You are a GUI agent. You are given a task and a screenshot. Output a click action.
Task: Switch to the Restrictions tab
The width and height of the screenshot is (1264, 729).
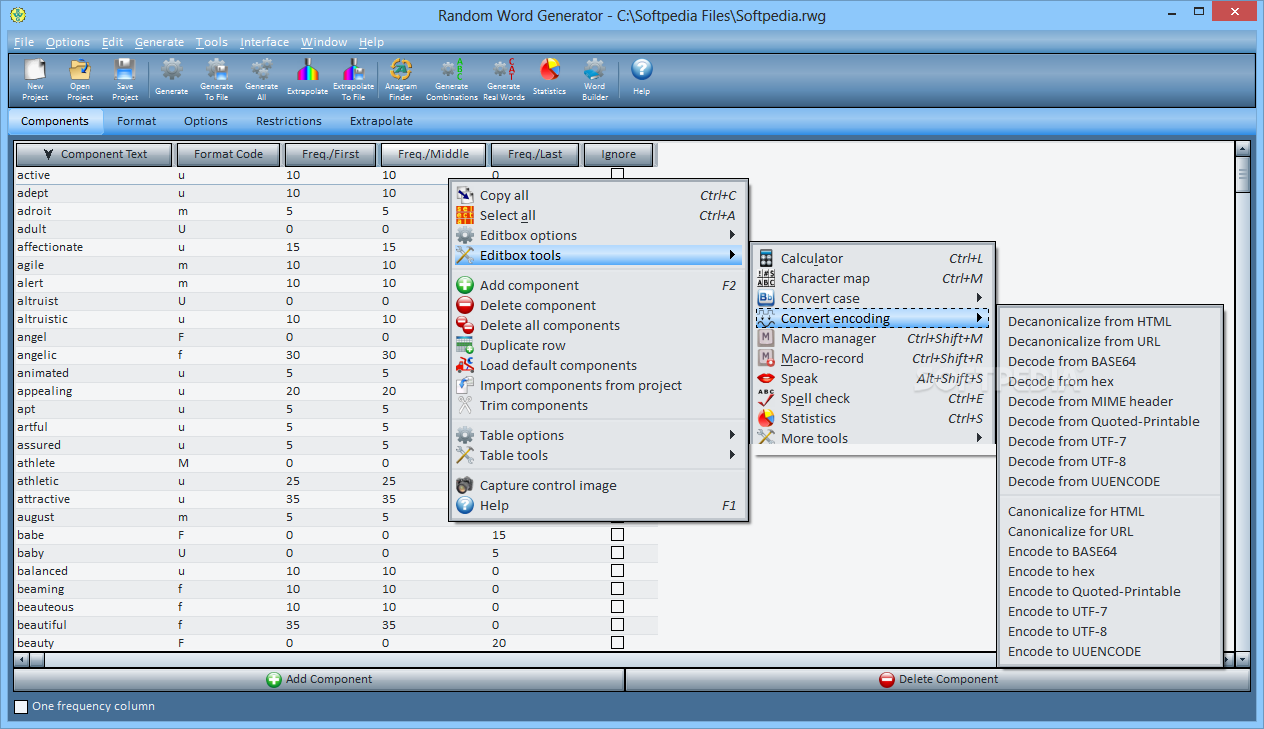289,121
